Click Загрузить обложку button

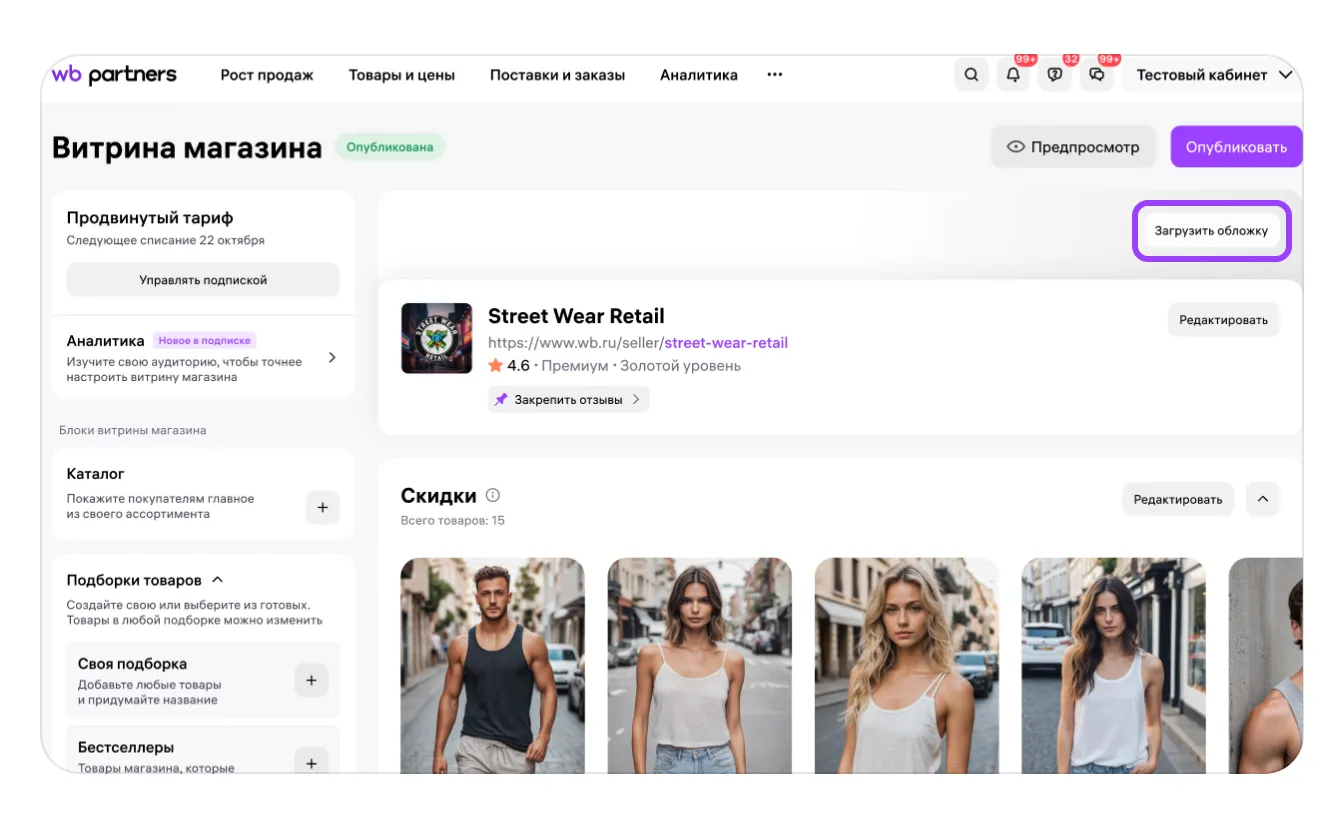pyautogui.click(x=1211, y=231)
